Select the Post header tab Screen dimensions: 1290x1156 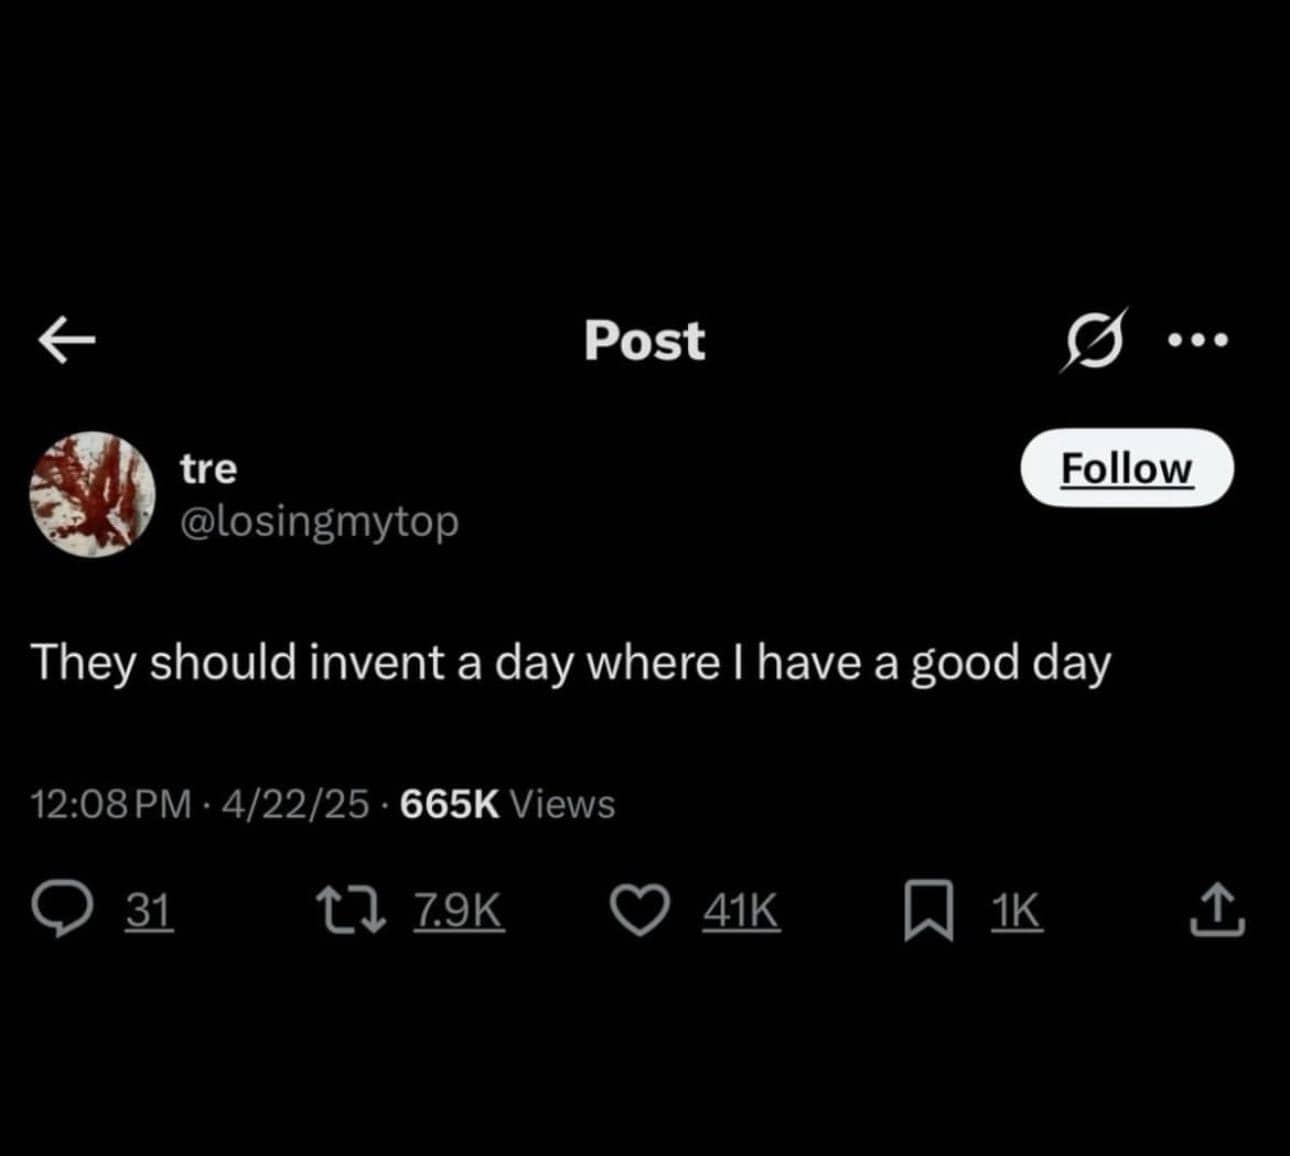[644, 341]
